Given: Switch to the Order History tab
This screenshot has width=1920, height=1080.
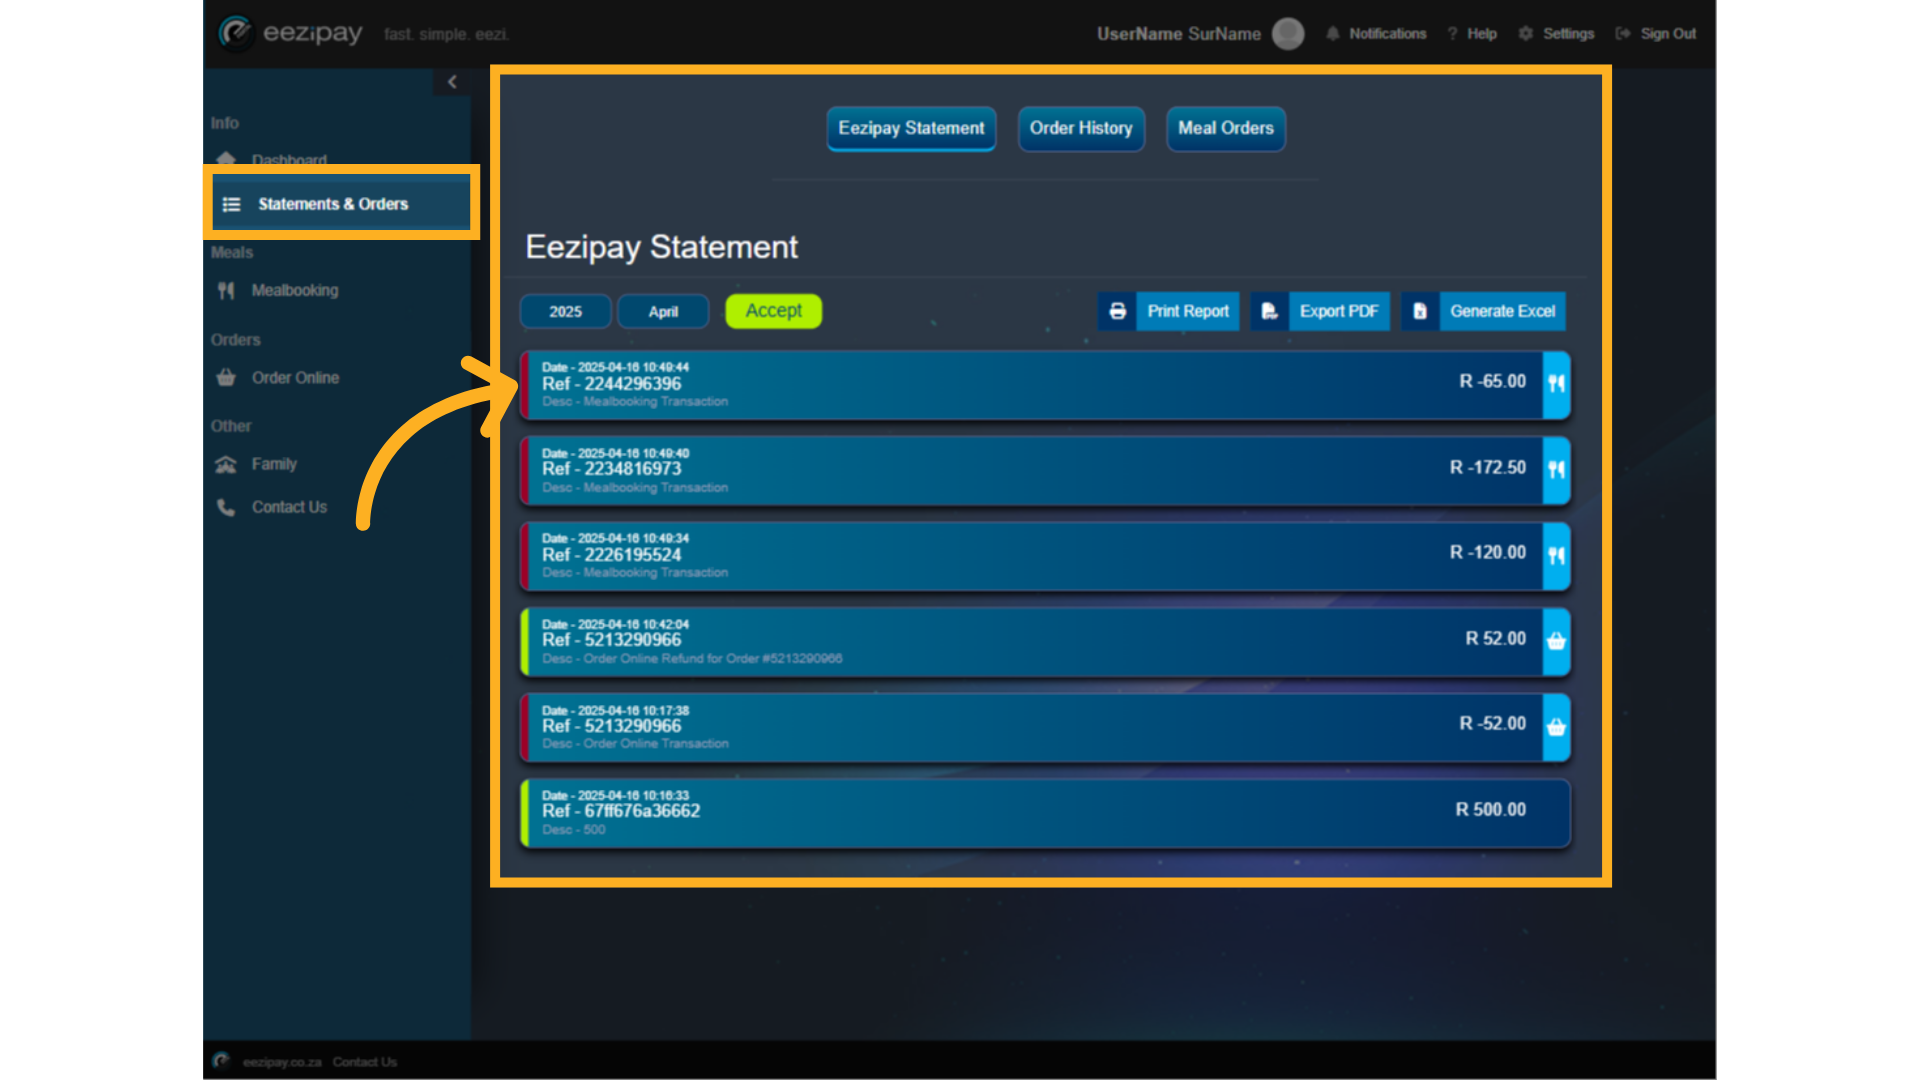Looking at the screenshot, I should (x=1081, y=129).
